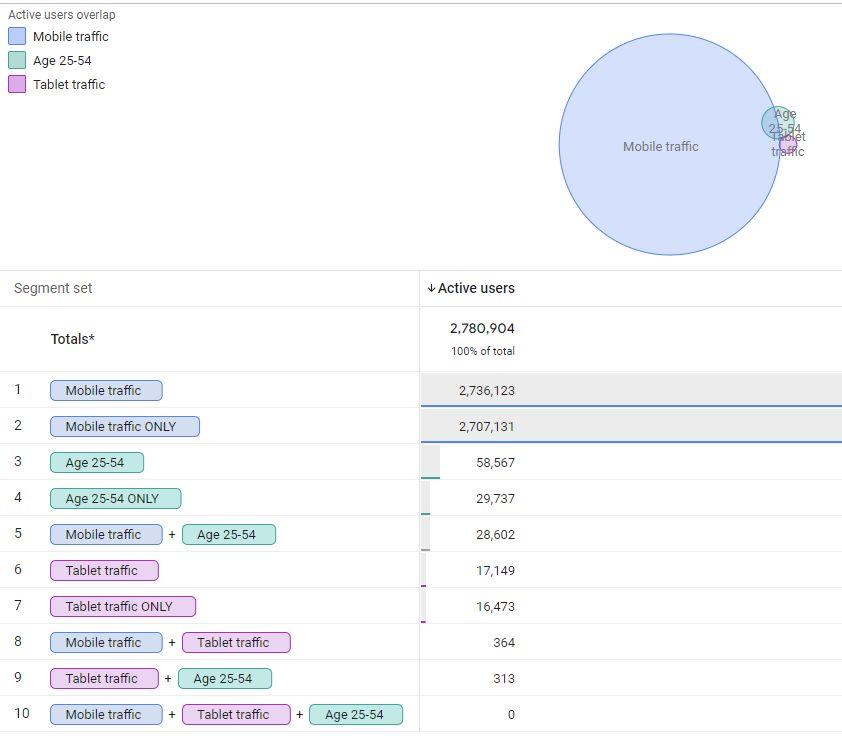
Task: Click the Tablet traffic chip in row 6
Action: pos(104,570)
